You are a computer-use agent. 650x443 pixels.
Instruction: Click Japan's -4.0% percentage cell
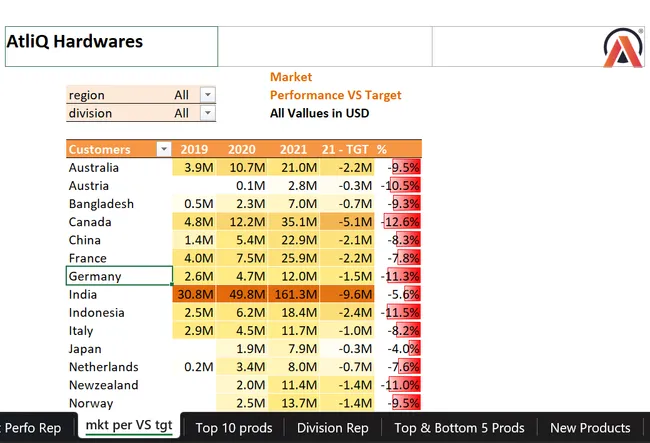(398, 349)
